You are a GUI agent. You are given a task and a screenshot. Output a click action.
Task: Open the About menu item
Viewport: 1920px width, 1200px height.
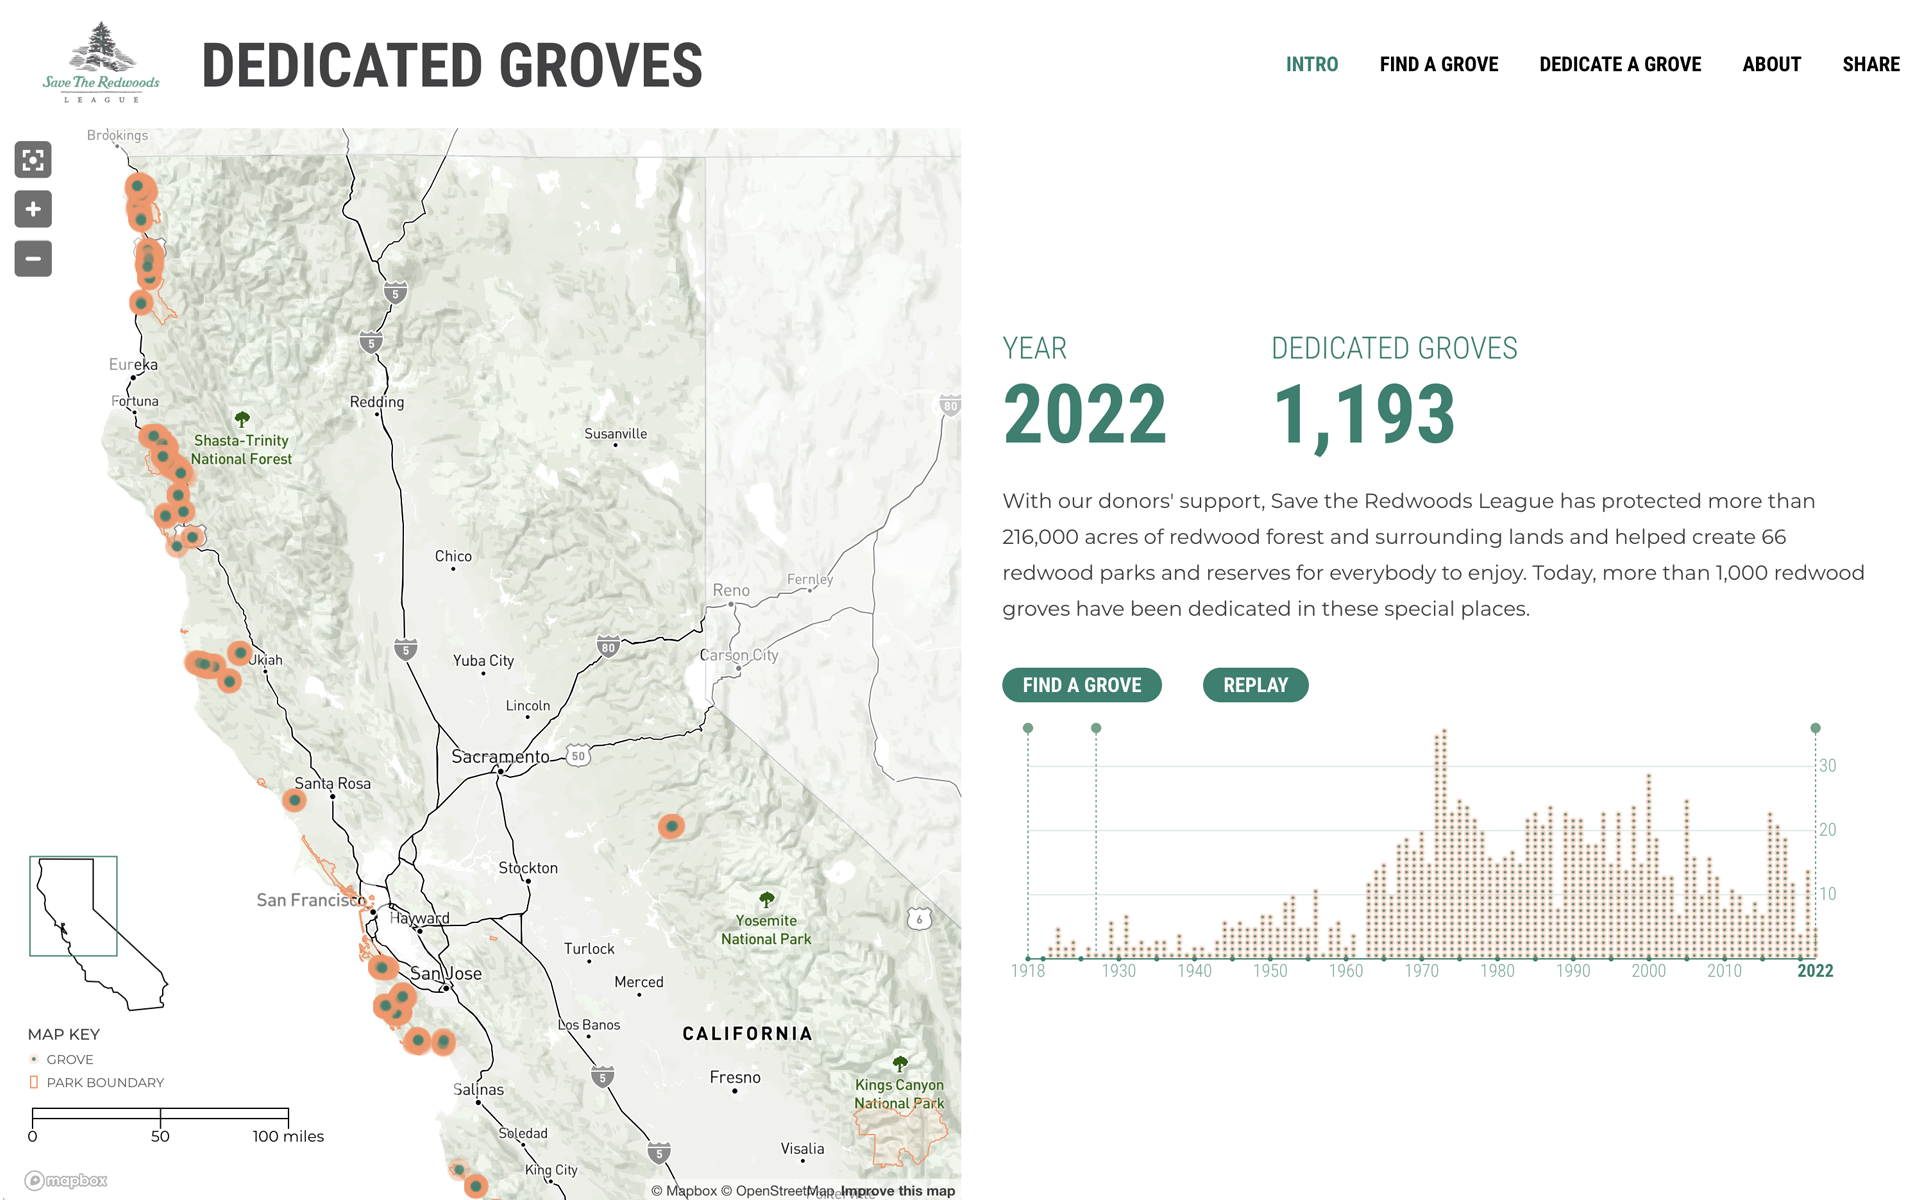point(1772,64)
